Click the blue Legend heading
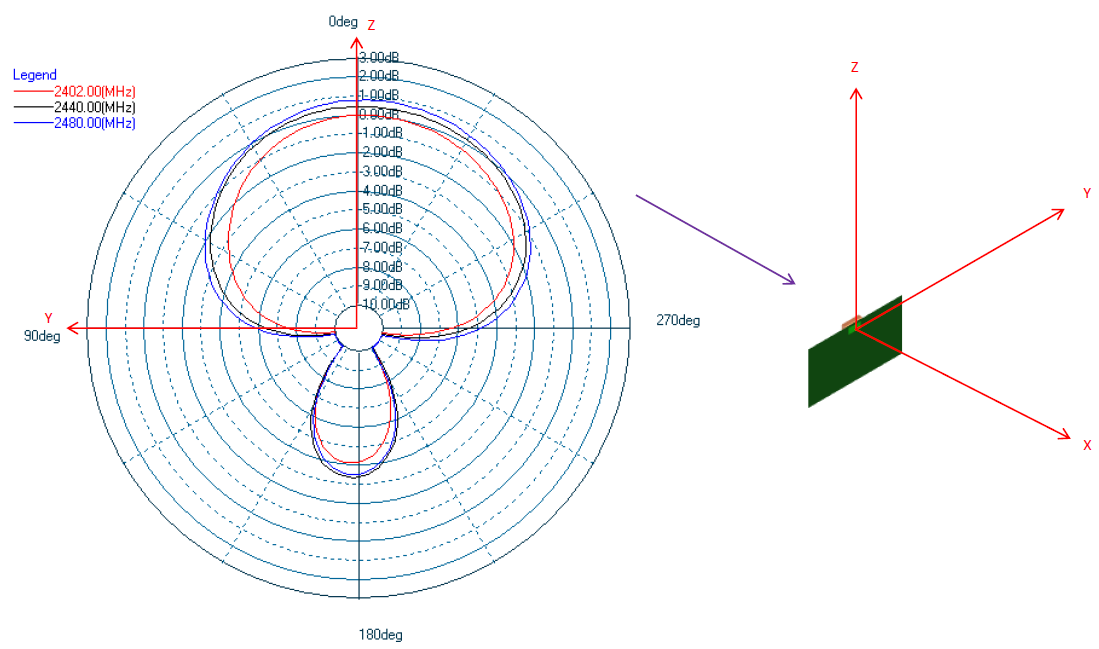This screenshot has height=649, width=1099. pyautogui.click(x=34, y=75)
